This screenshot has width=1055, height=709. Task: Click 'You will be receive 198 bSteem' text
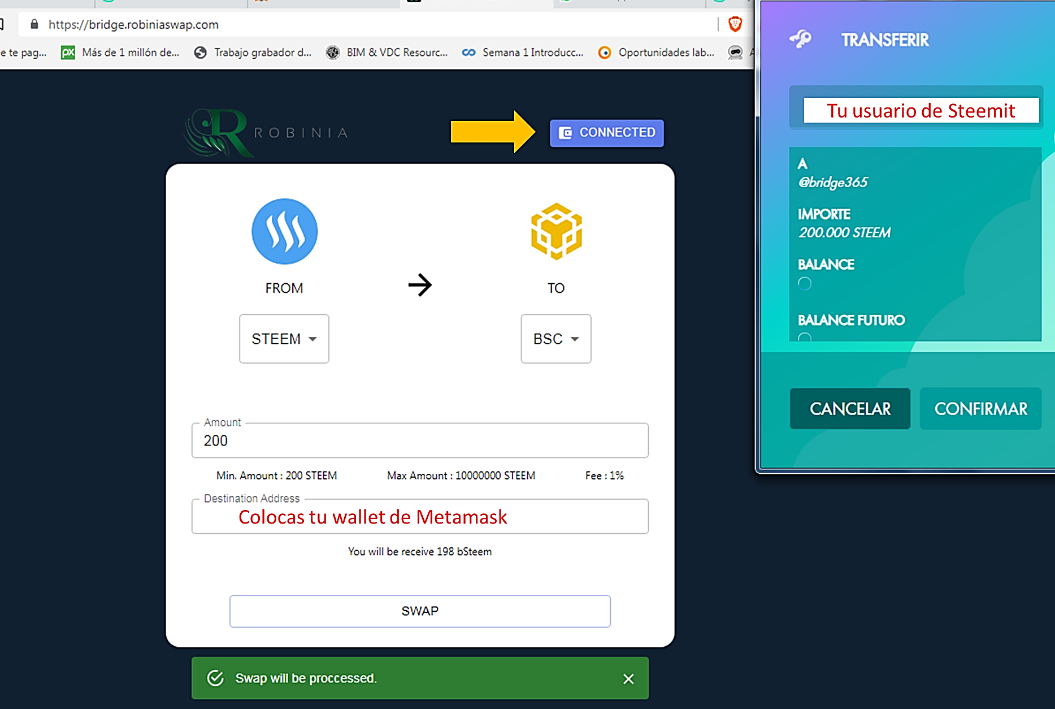tap(420, 552)
